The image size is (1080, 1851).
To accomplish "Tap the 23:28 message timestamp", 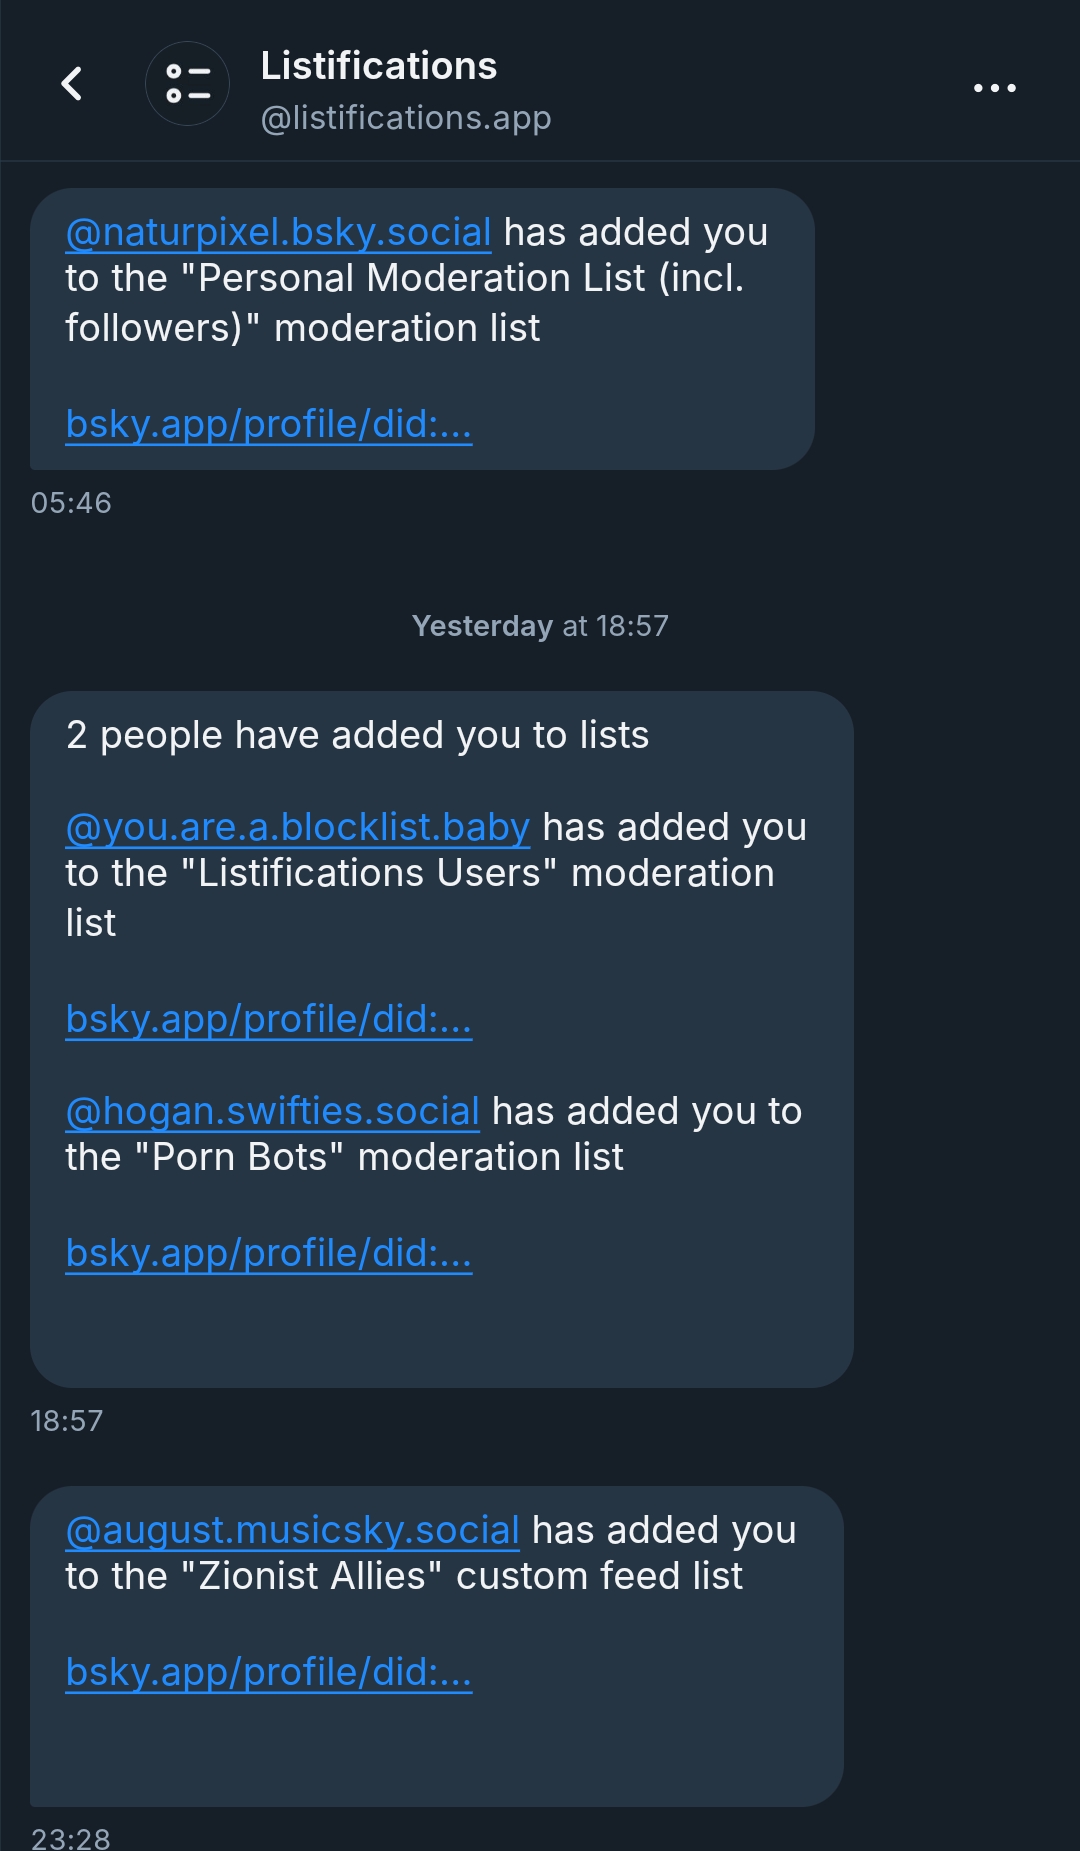I will [x=71, y=1838].
